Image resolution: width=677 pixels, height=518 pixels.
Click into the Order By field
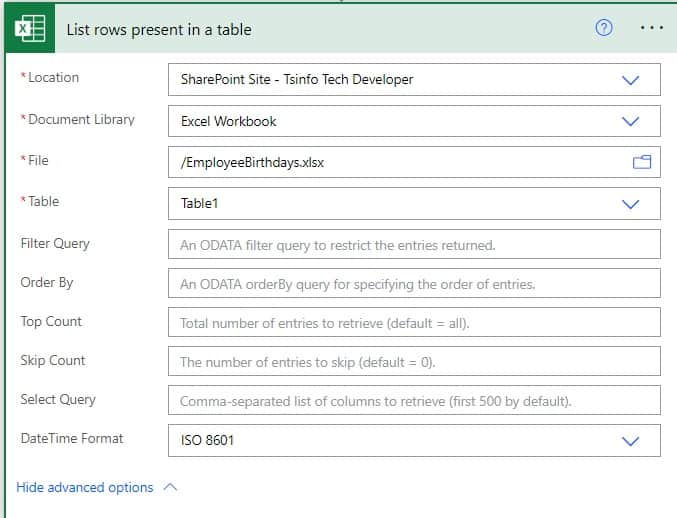(x=414, y=283)
